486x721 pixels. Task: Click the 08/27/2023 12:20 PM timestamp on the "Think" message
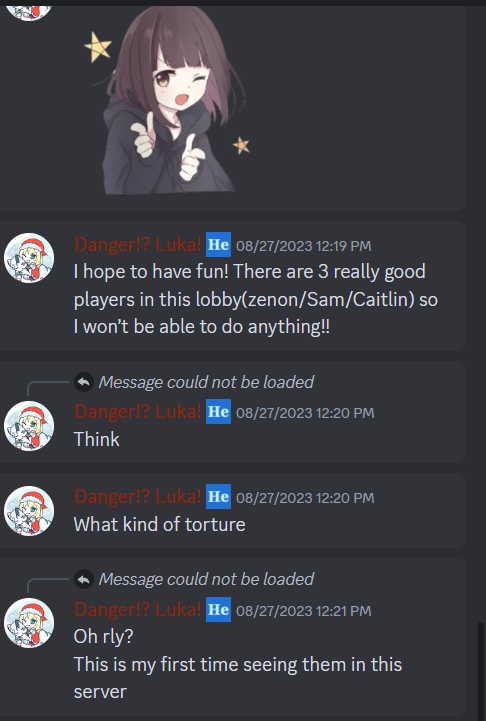305,413
